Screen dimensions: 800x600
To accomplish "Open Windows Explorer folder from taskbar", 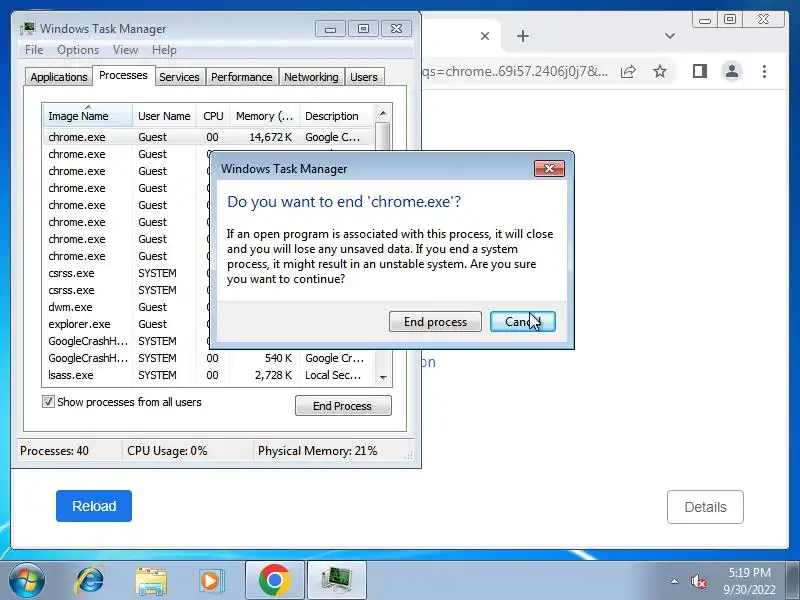I will click(x=151, y=581).
